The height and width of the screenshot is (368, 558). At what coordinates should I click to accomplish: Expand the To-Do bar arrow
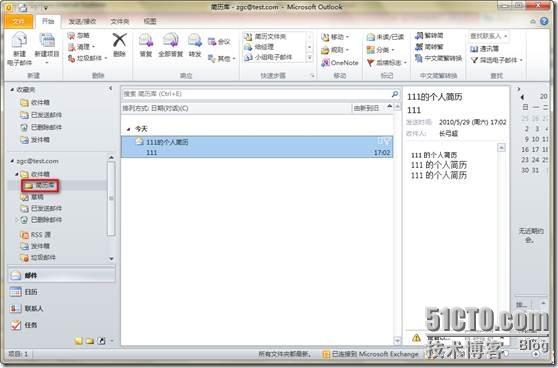(x=518, y=89)
